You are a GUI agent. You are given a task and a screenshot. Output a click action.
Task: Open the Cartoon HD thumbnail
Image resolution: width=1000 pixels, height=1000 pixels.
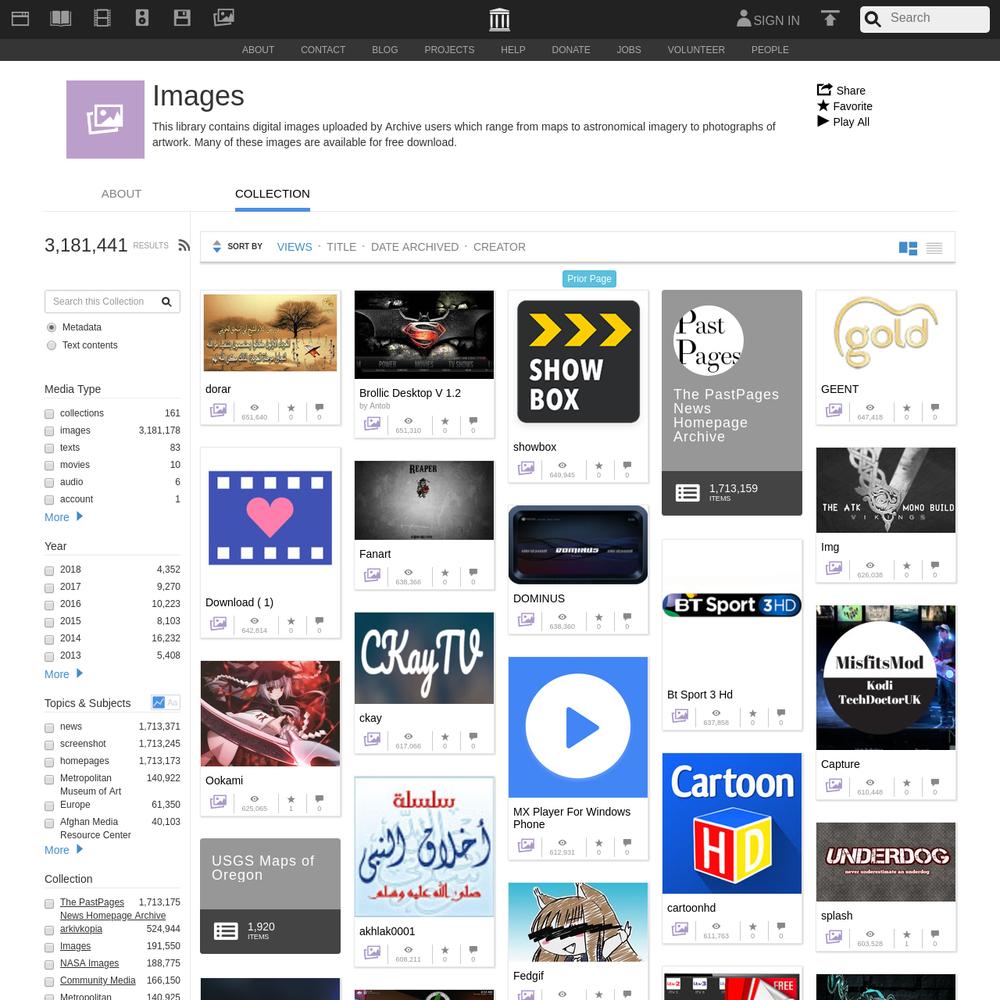(x=732, y=823)
